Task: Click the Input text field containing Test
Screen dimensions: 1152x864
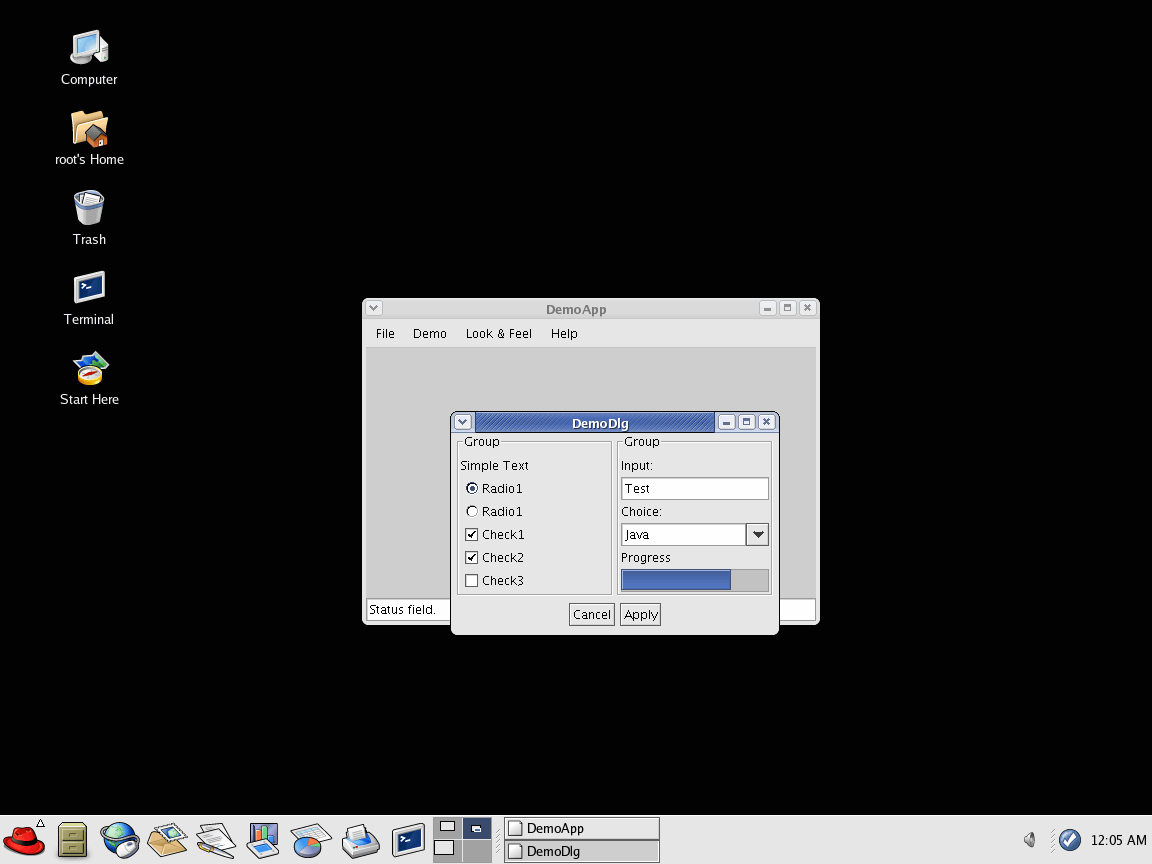Action: pos(694,489)
